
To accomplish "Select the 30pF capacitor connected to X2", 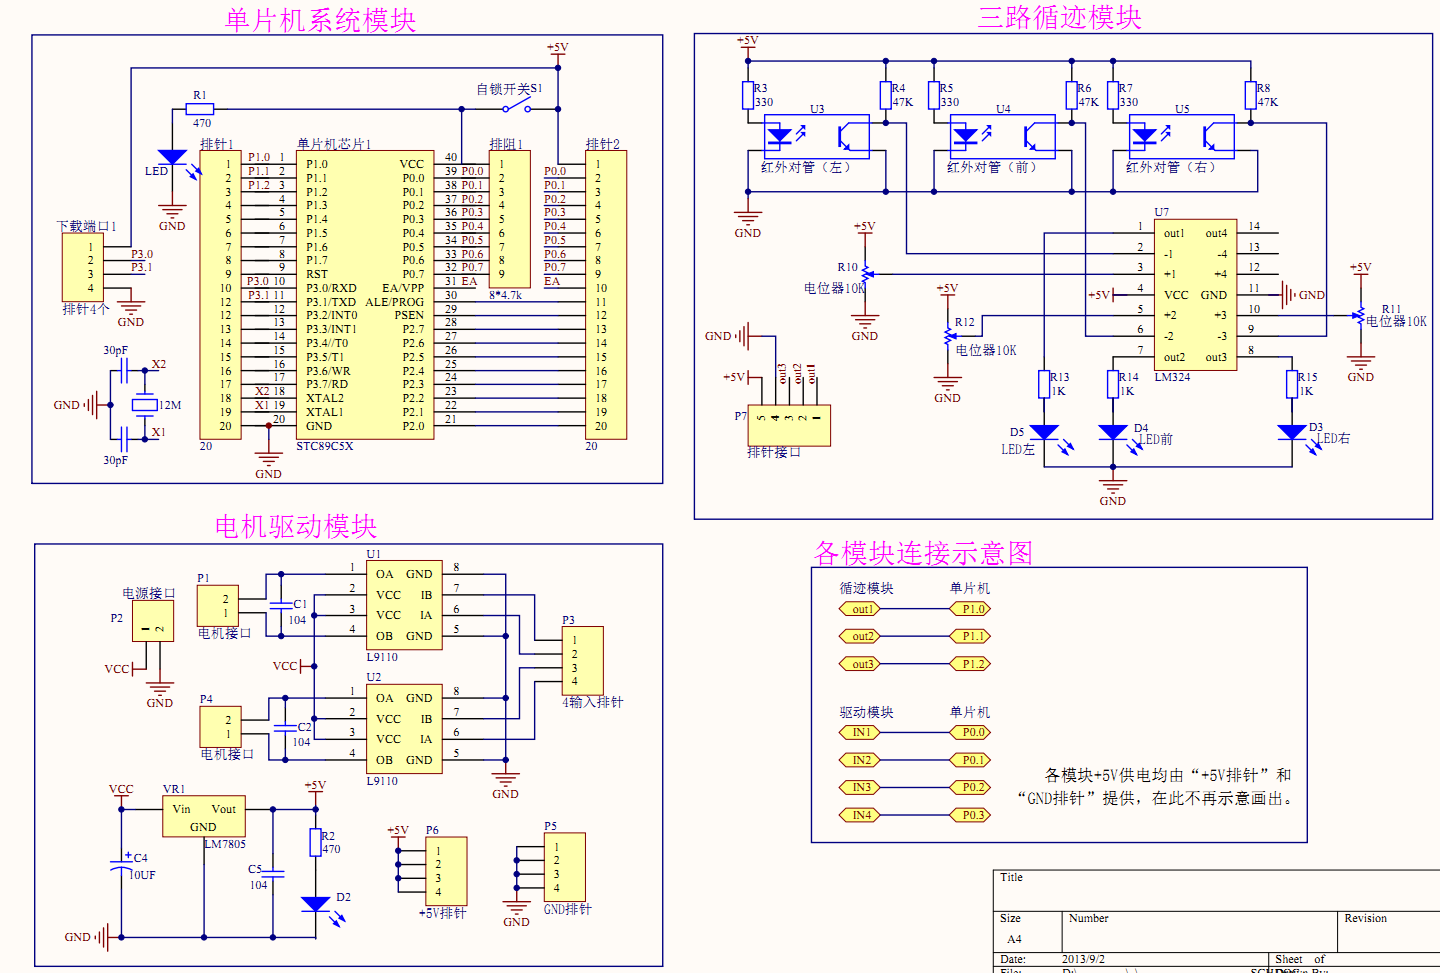I will point(122,371).
